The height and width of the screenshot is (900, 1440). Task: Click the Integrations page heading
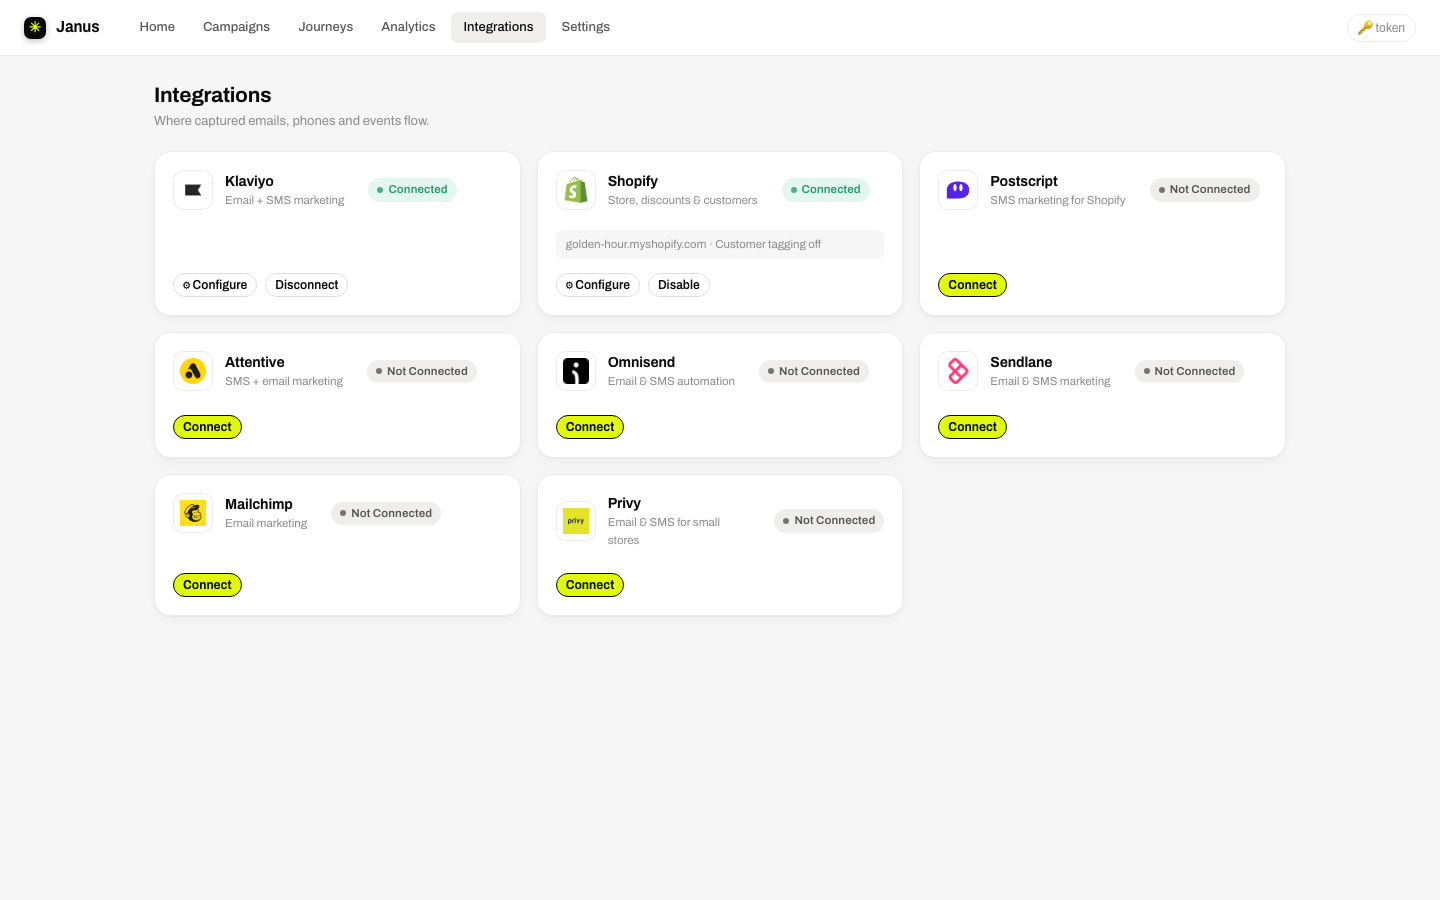(213, 95)
